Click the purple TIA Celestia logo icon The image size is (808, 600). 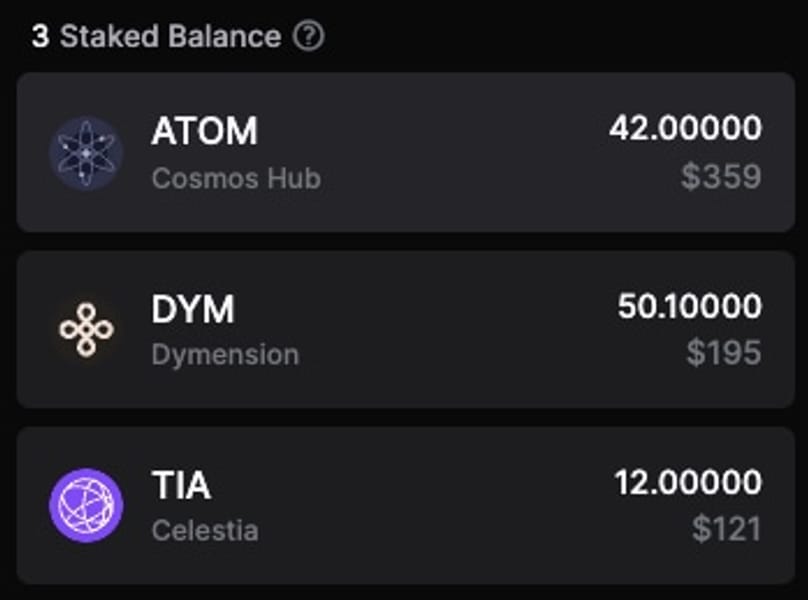(x=86, y=506)
